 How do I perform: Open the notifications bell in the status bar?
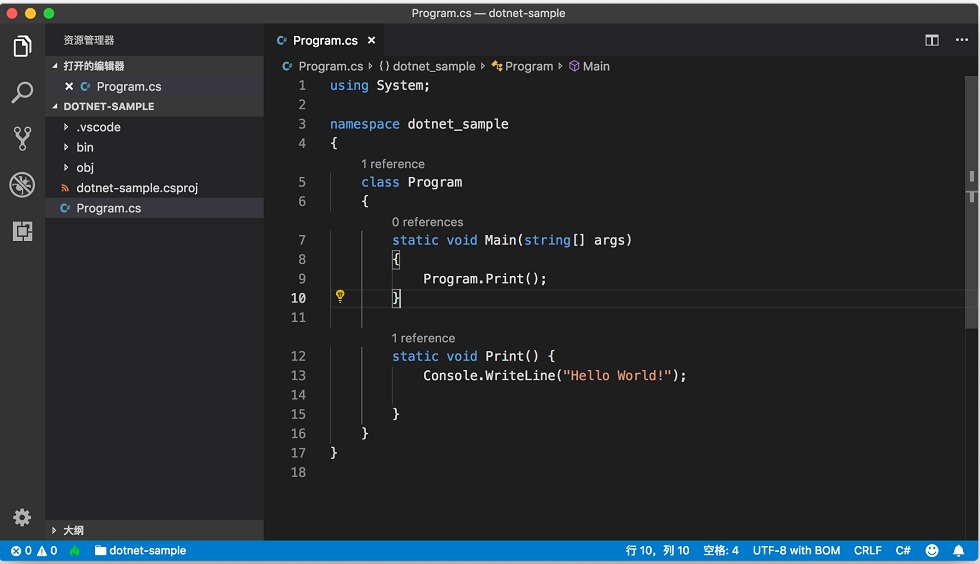tap(958, 550)
